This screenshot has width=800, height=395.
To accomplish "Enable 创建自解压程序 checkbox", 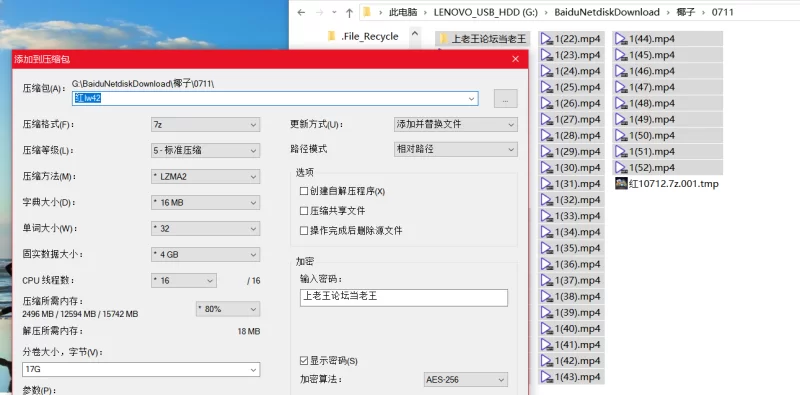I will click(x=304, y=191).
